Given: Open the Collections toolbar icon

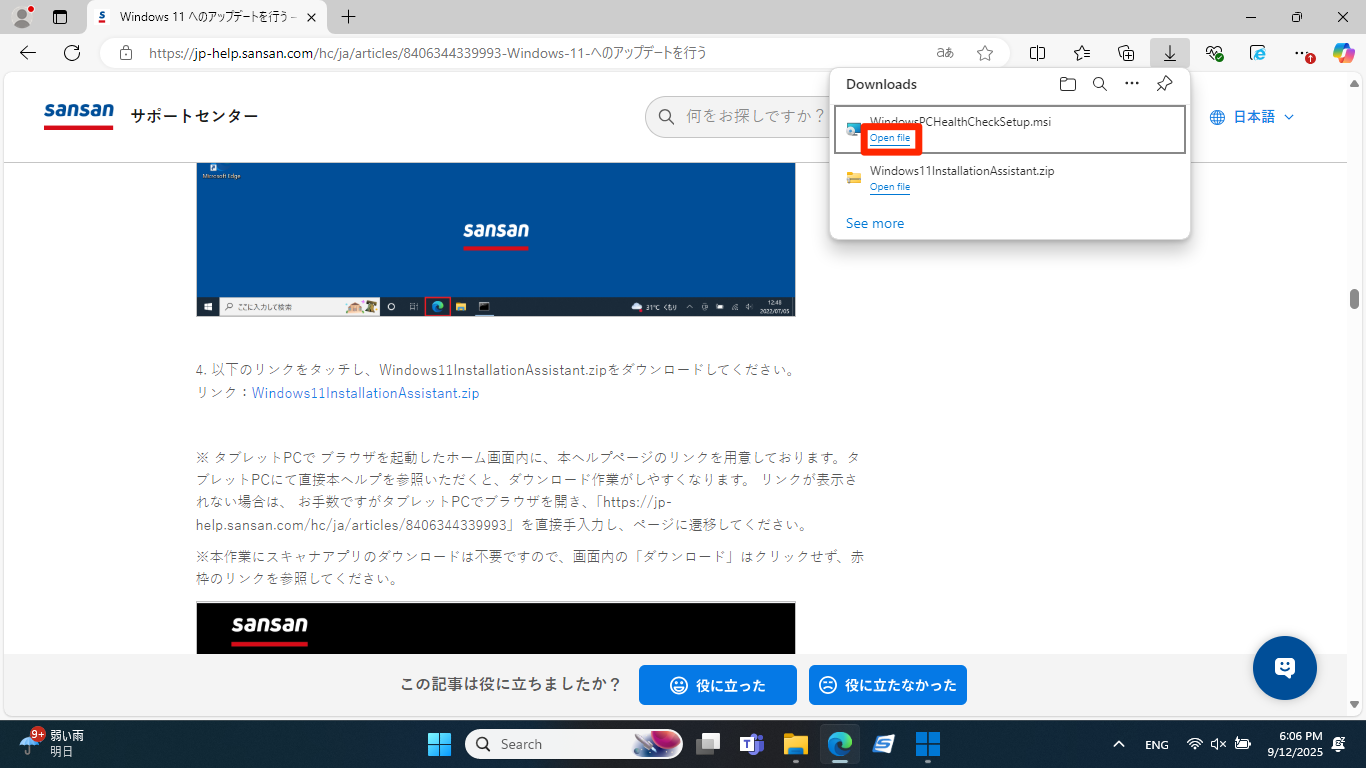Looking at the screenshot, I should point(1126,53).
